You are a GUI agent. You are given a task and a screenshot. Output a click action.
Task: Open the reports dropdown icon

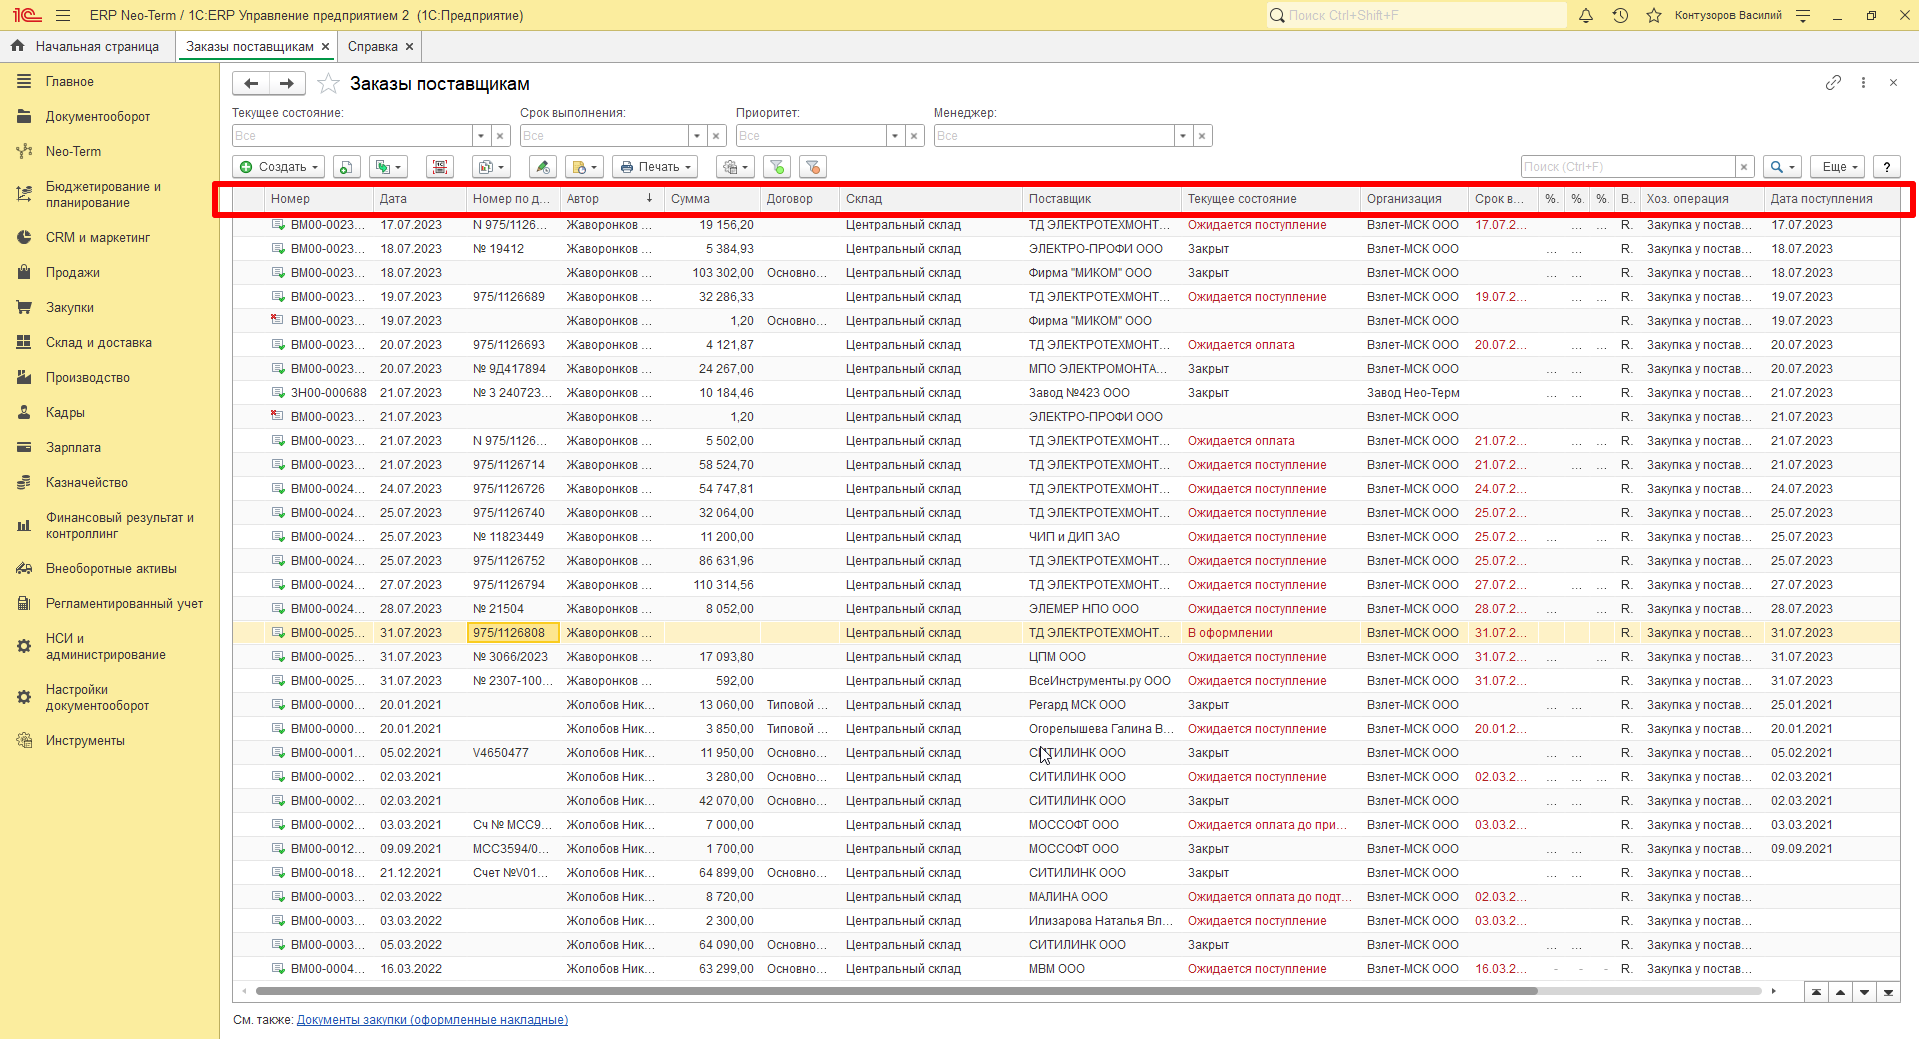[x=490, y=167]
